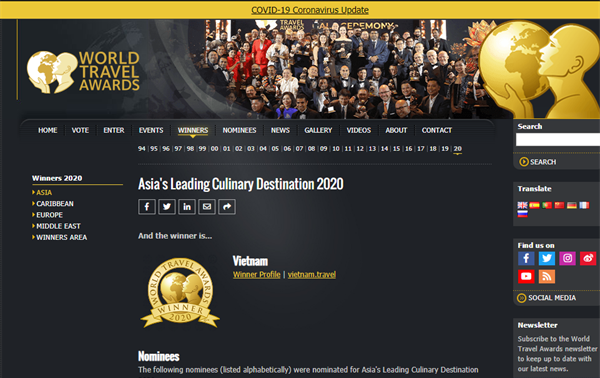Click the winner 2020 badge image
600x378 pixels.
[x=180, y=293]
